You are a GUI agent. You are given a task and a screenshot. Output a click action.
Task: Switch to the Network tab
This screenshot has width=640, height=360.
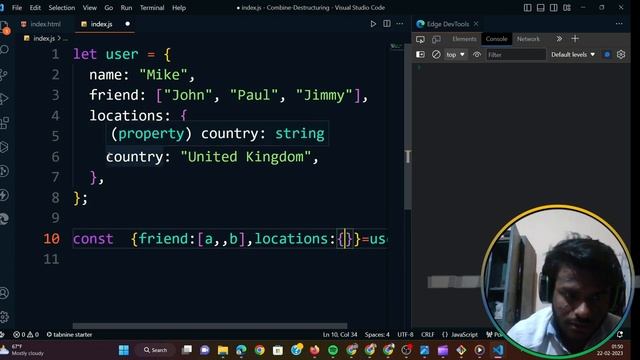pyautogui.click(x=528, y=39)
